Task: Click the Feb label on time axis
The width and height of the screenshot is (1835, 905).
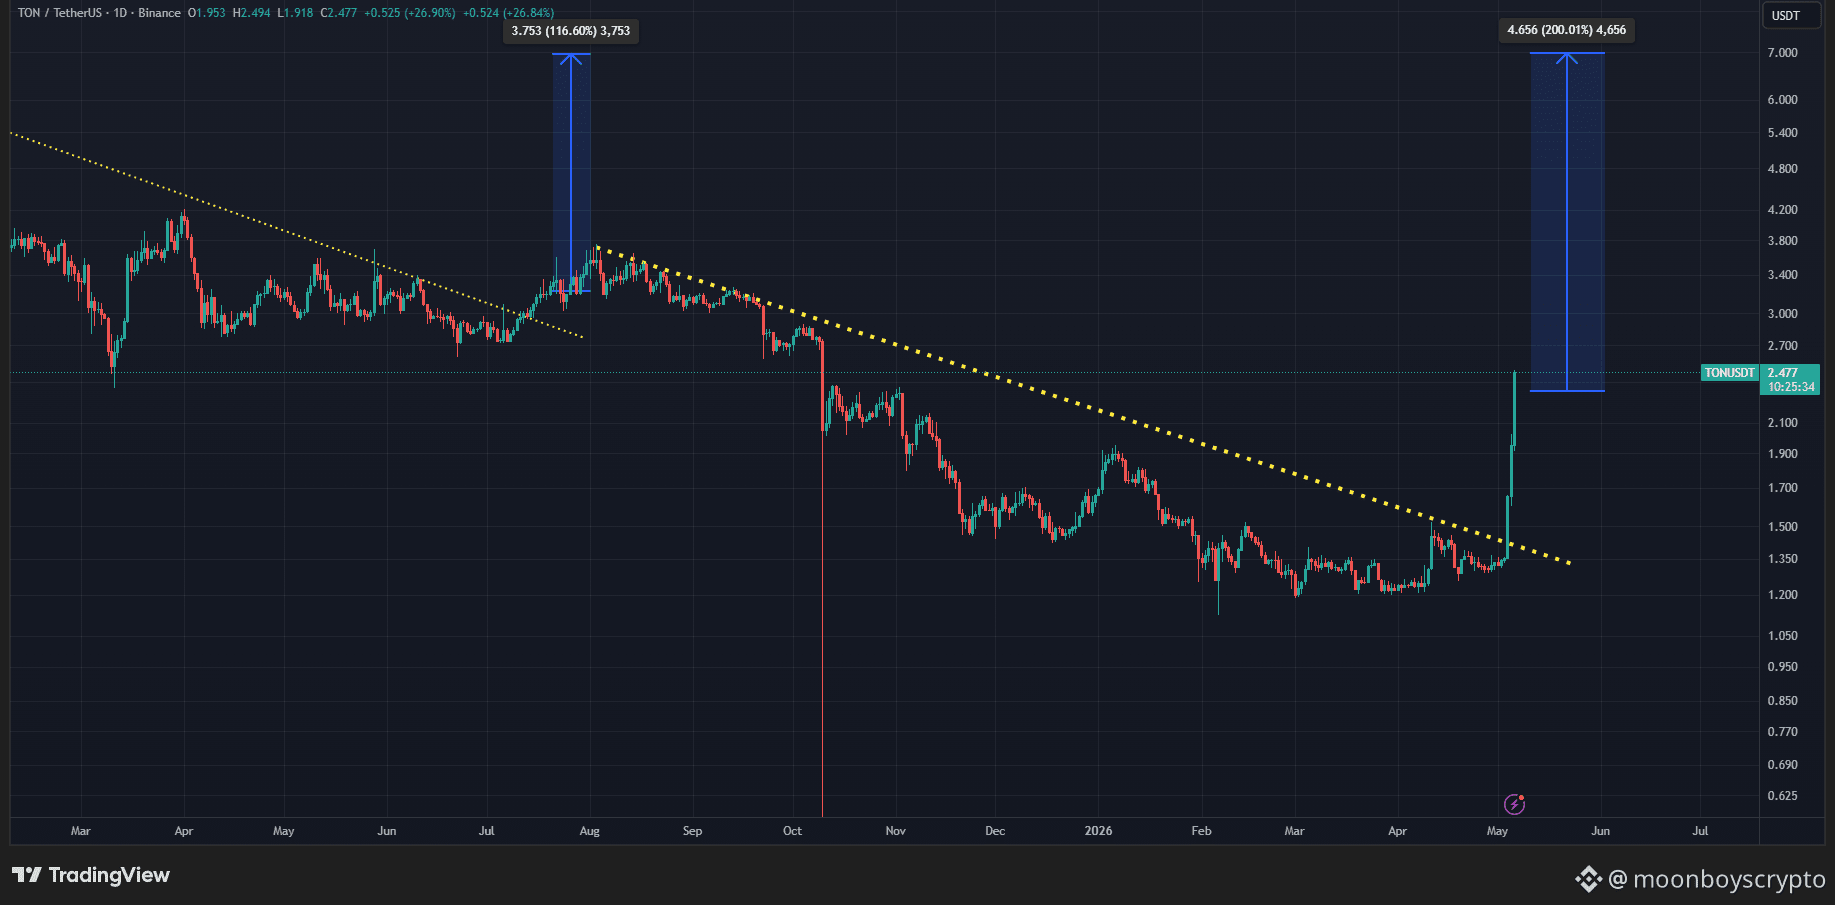Action: tap(1201, 831)
